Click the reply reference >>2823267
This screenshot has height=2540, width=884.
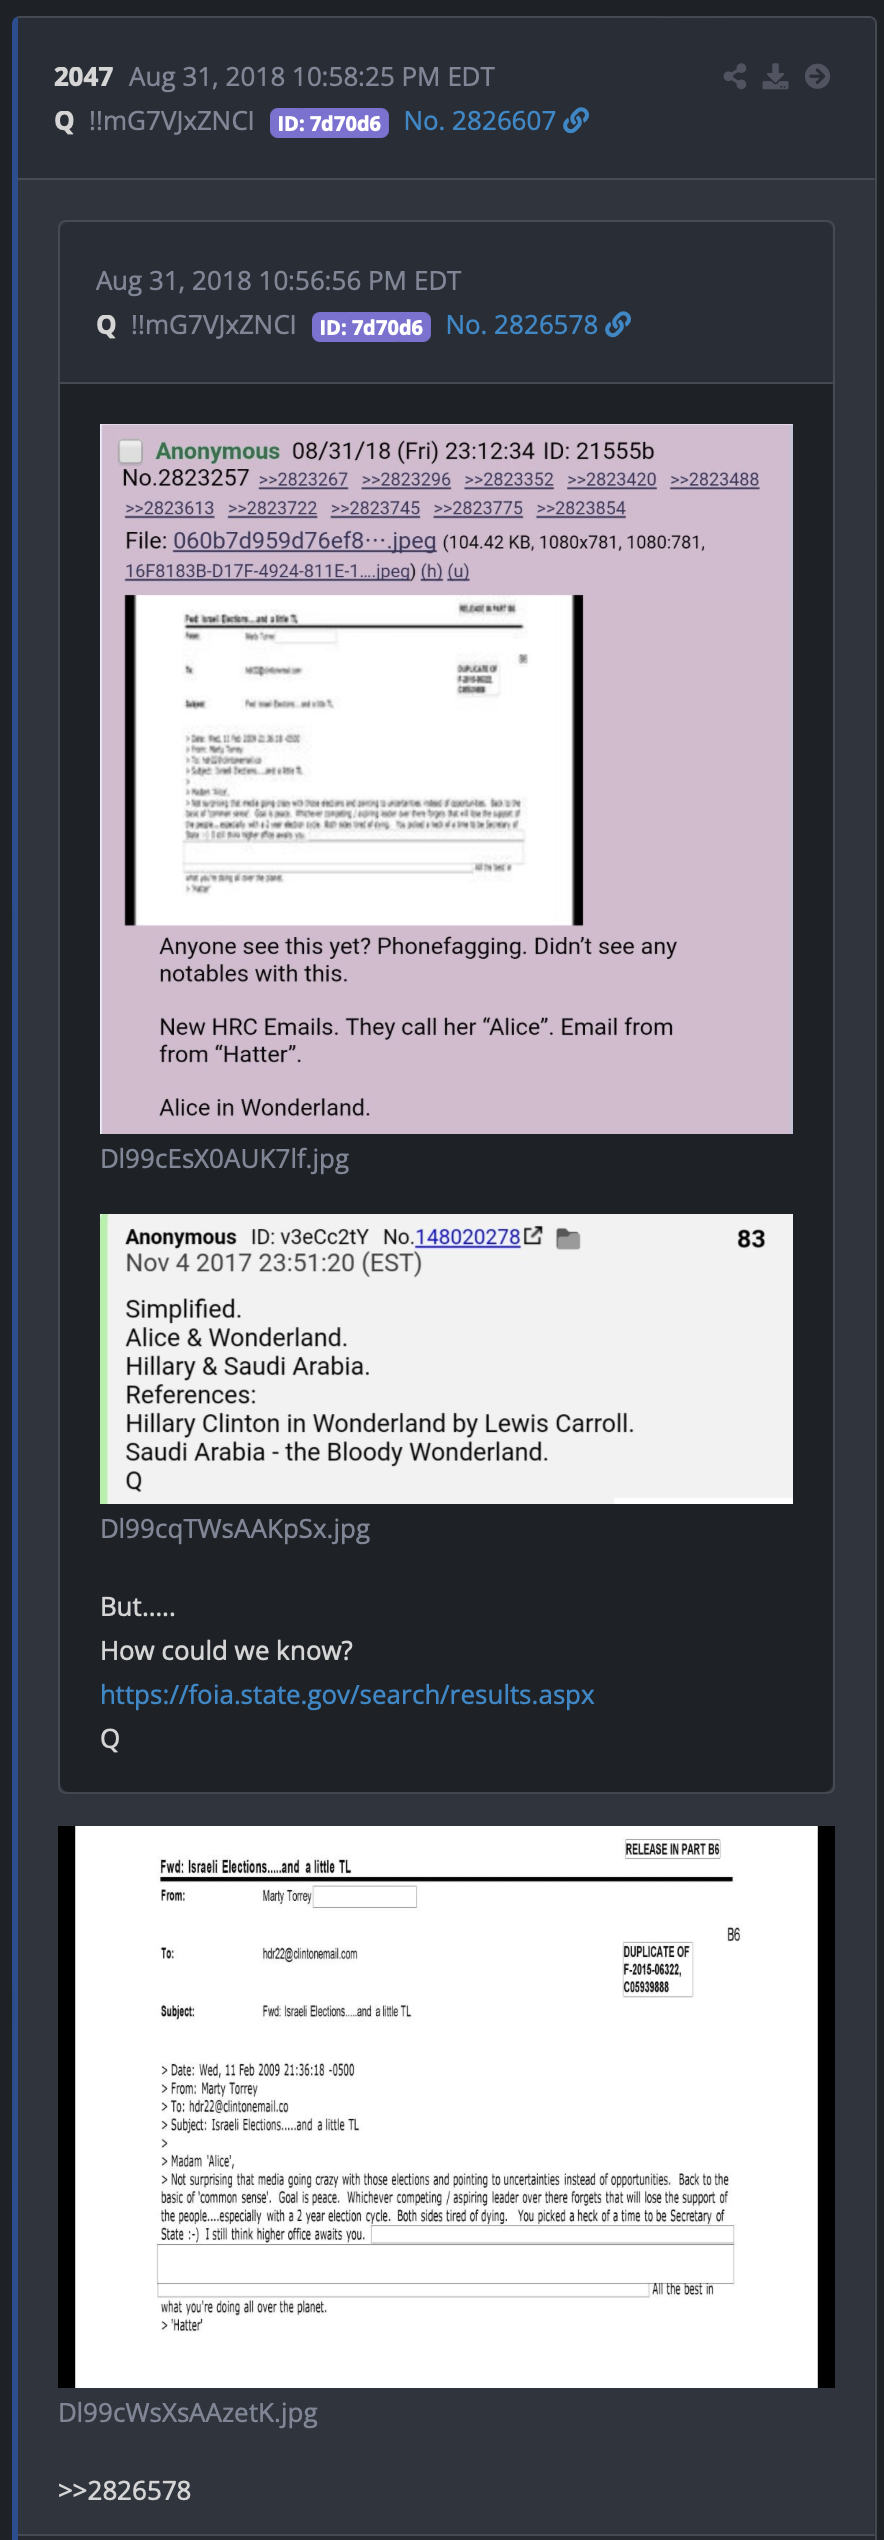[x=303, y=480]
